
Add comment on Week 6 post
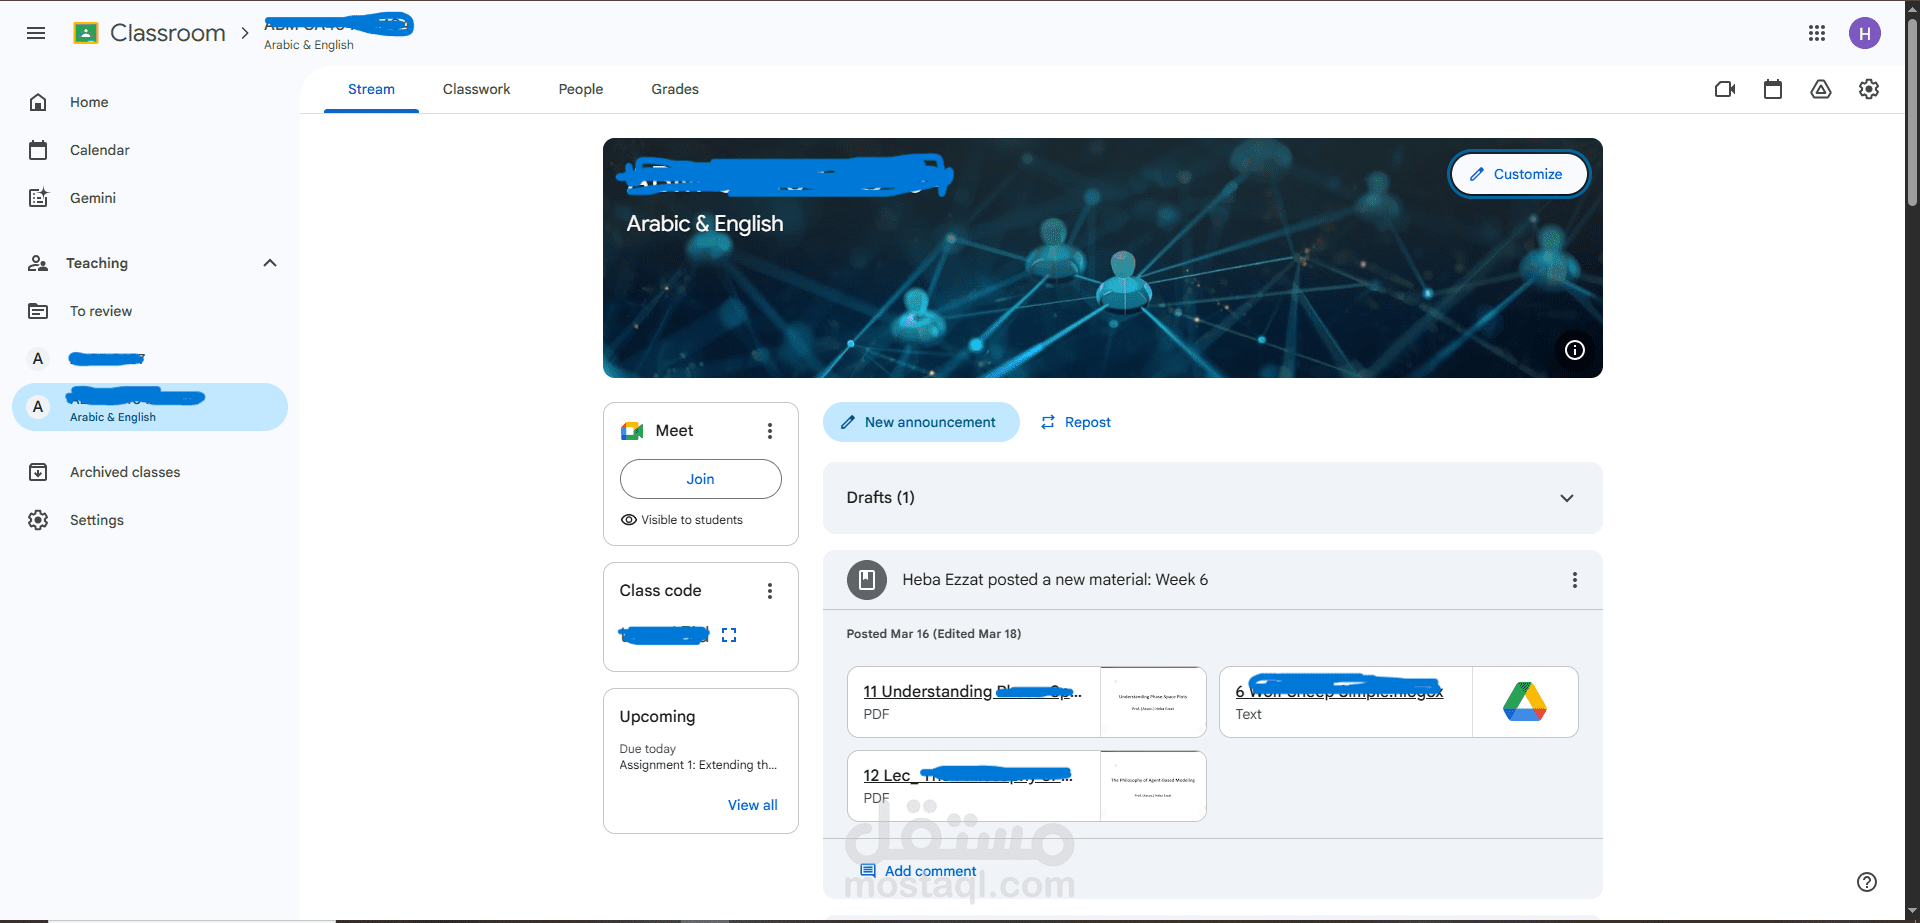coord(918,871)
